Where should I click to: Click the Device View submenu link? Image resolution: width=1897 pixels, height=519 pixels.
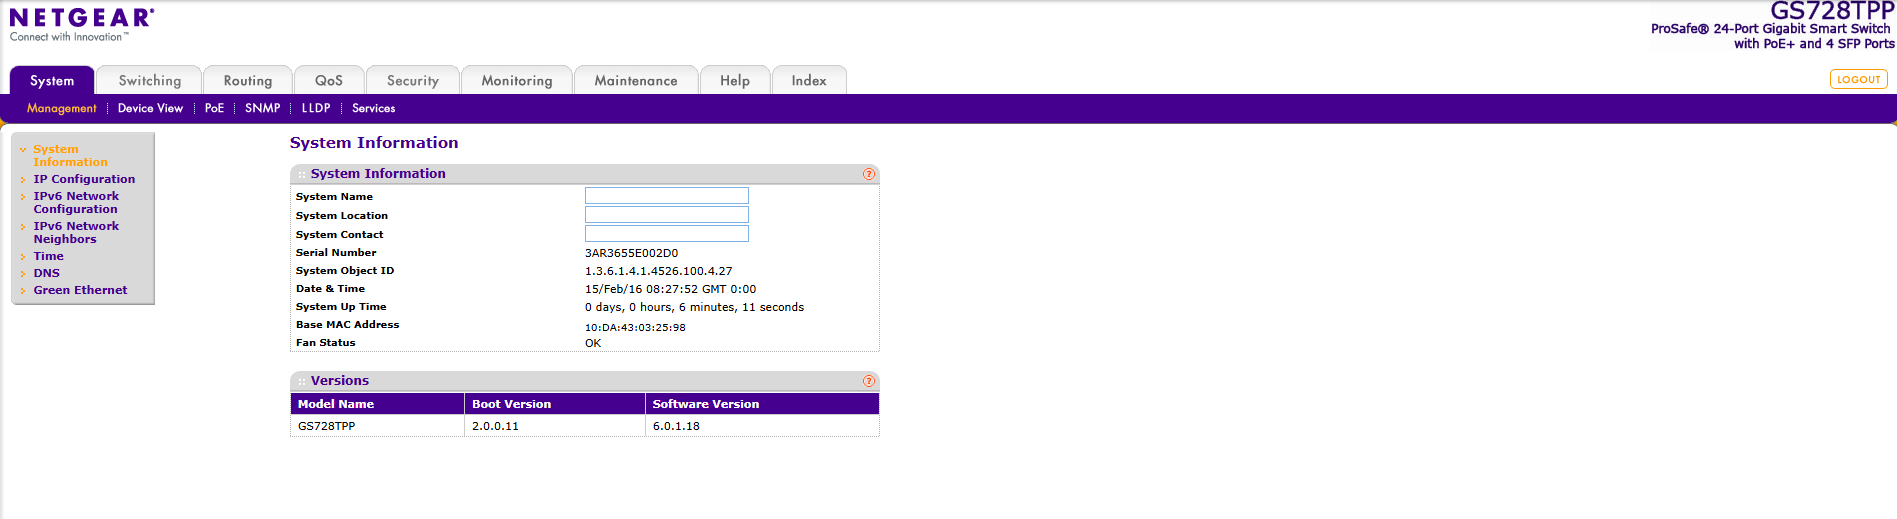pyautogui.click(x=150, y=108)
